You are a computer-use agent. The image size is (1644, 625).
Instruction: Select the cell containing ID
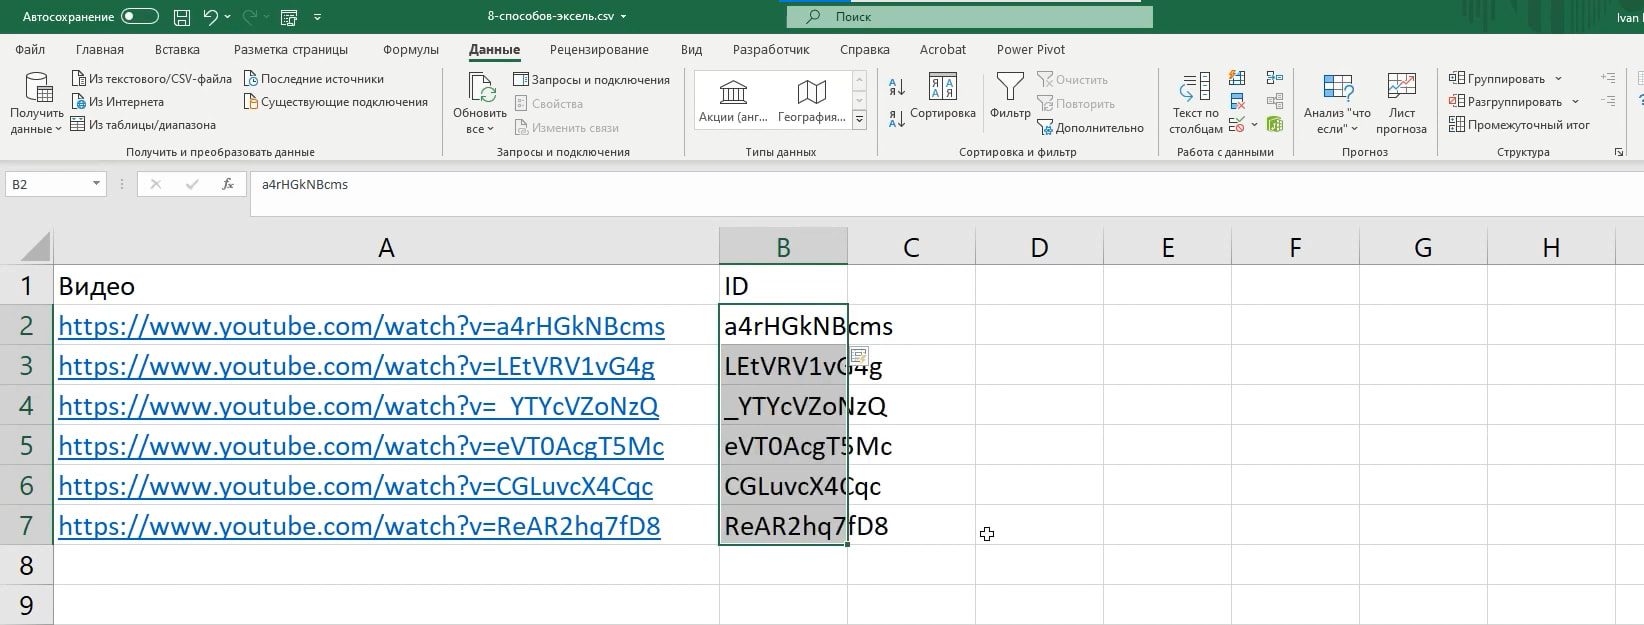point(783,285)
